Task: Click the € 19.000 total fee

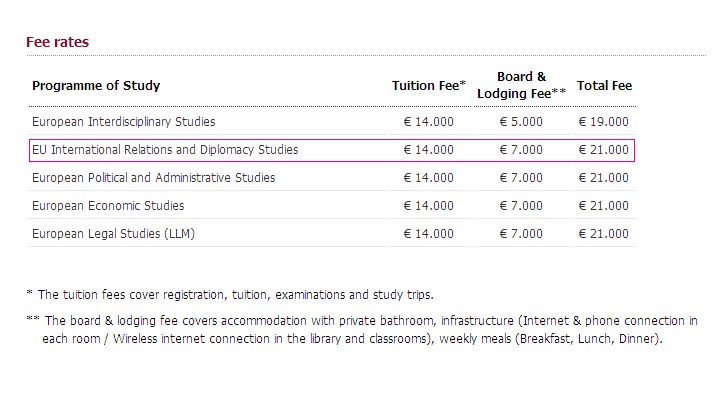Action: [604, 122]
